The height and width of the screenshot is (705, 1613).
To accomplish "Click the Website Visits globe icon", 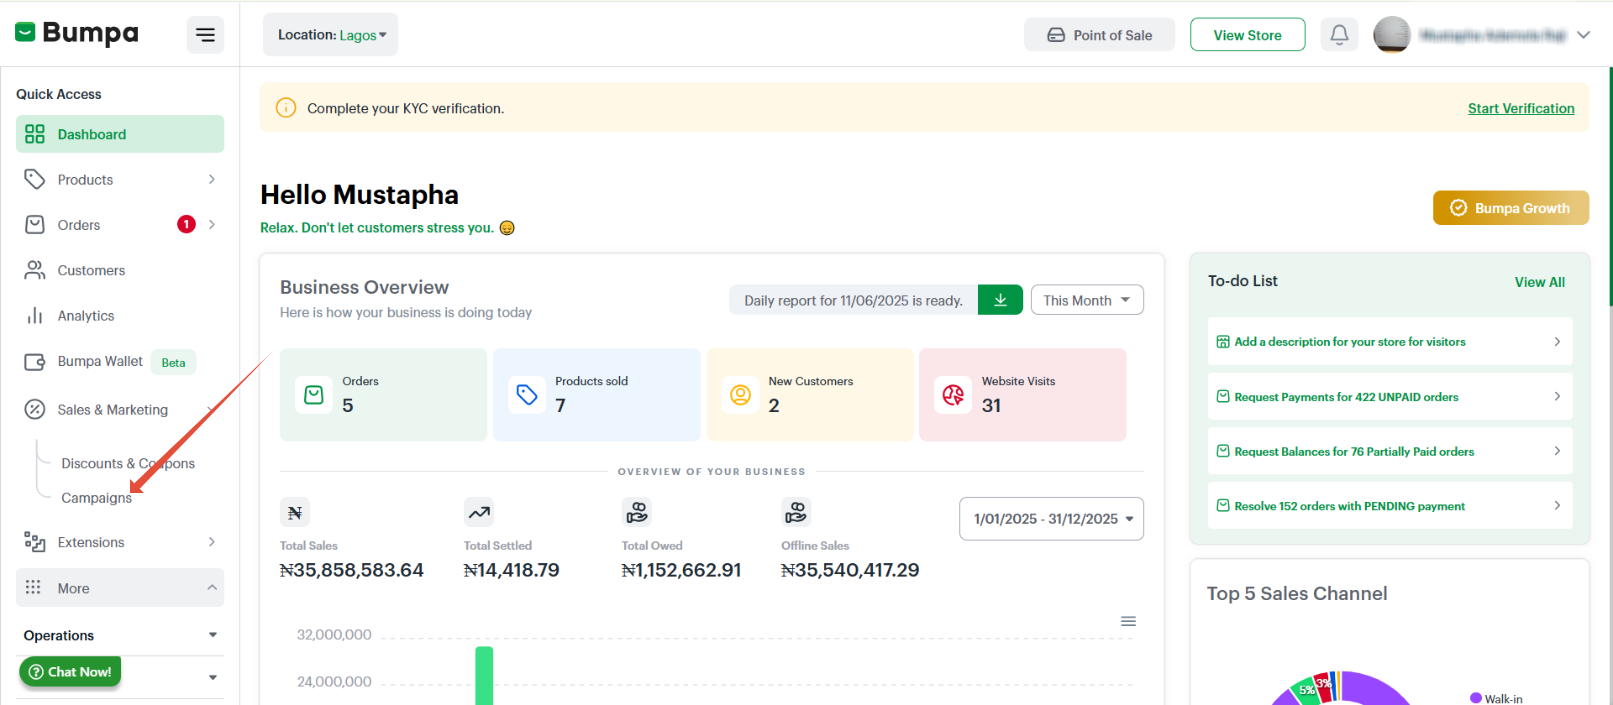I will pyautogui.click(x=953, y=395).
